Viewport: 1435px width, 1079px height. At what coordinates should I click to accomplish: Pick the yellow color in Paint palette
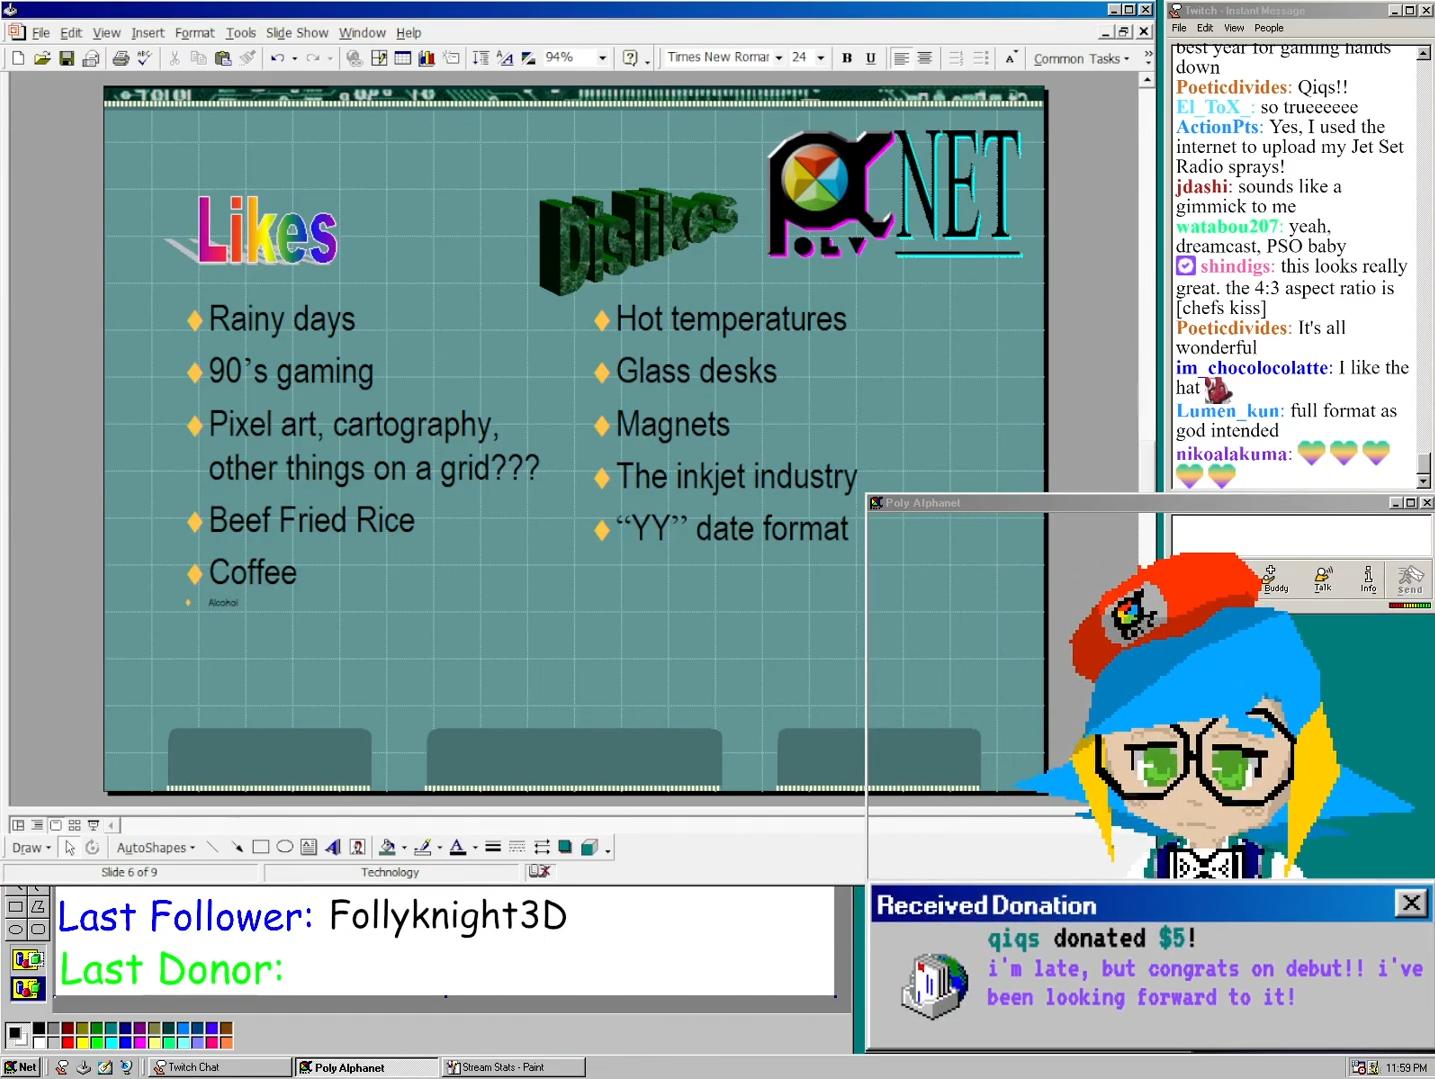(x=81, y=1042)
